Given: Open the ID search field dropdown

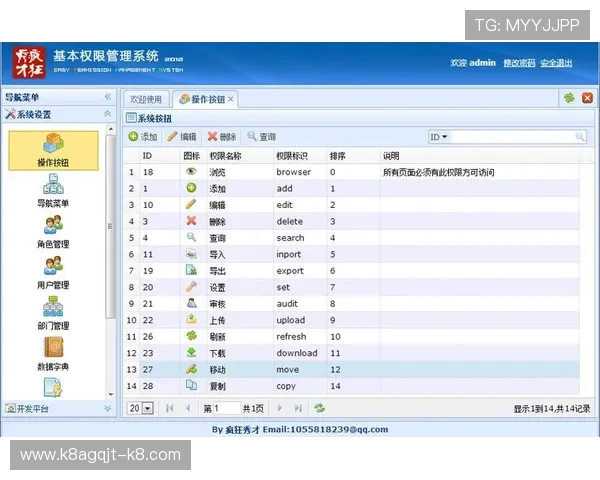Looking at the screenshot, I should pos(439,137).
